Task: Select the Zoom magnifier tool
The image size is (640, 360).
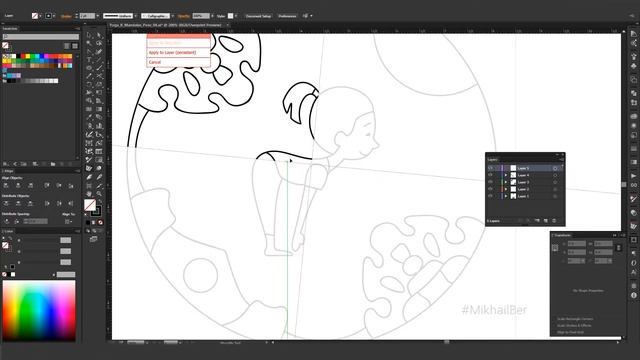Action: click(x=99, y=193)
